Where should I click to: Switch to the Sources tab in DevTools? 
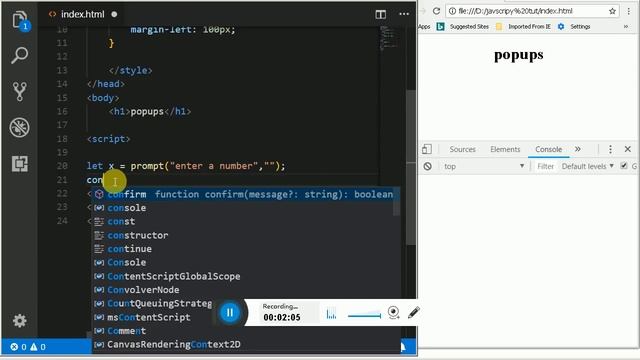pyautogui.click(x=462, y=149)
